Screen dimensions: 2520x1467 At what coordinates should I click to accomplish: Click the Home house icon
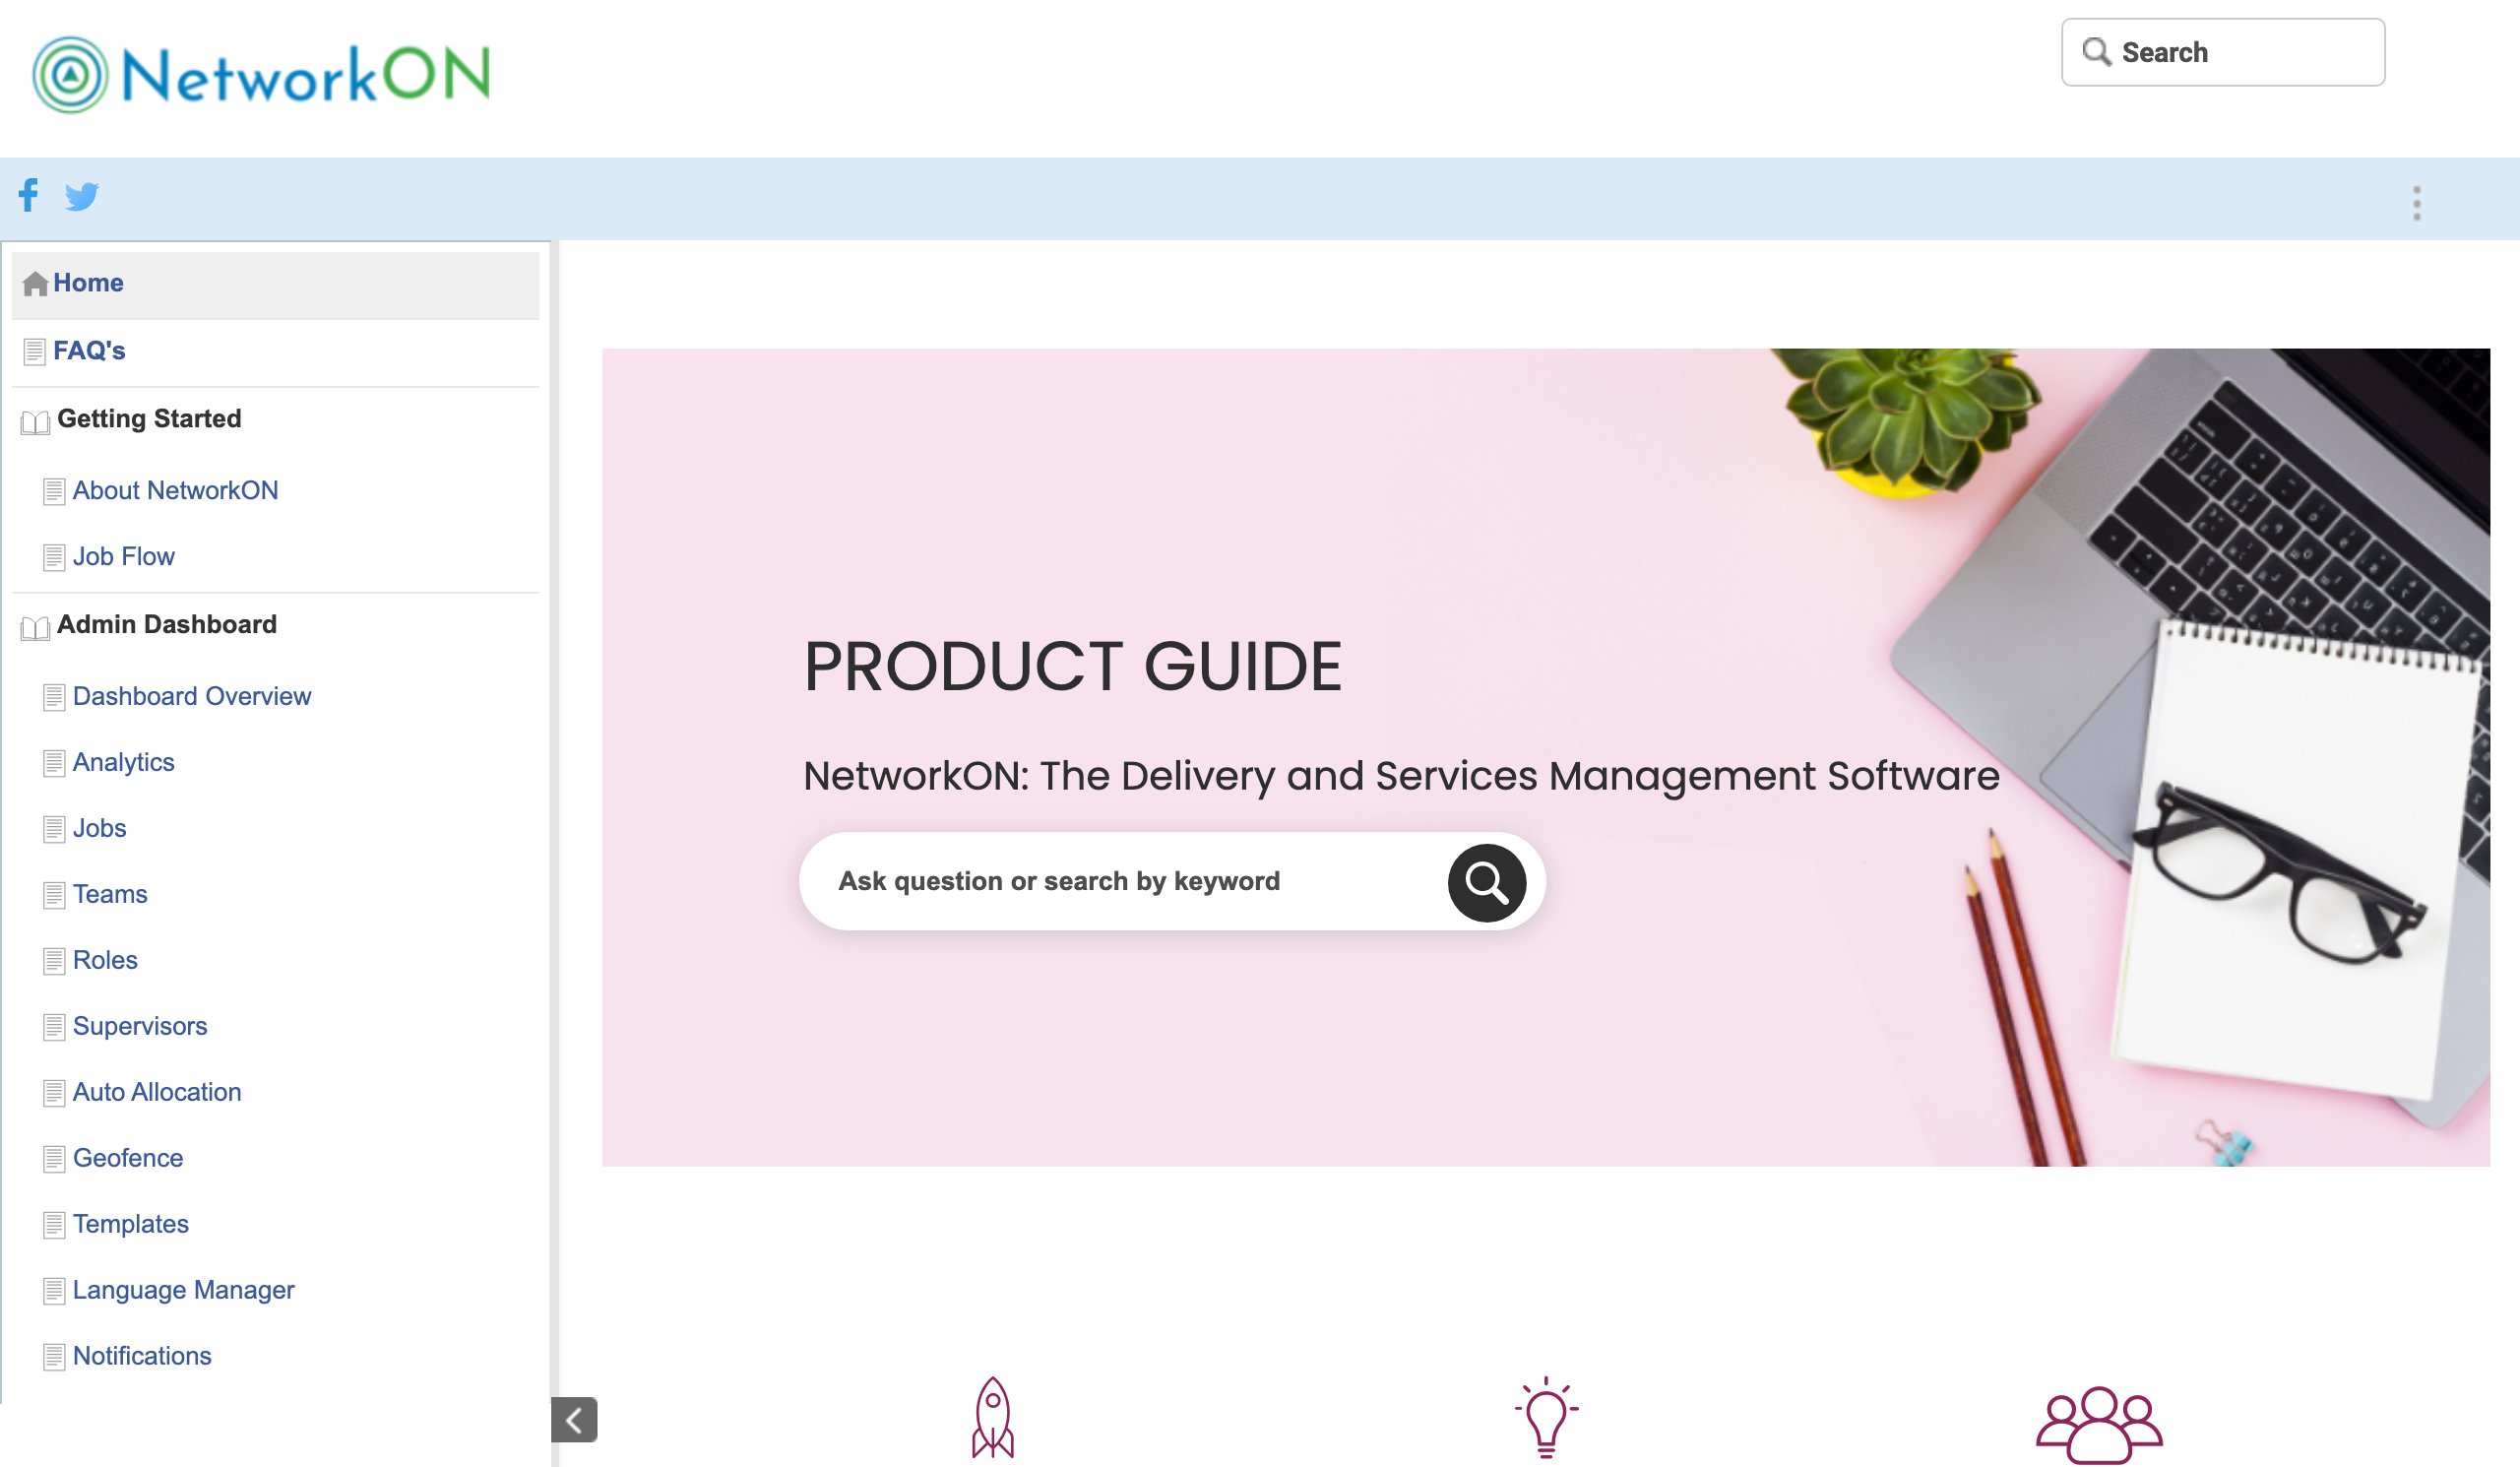coord(35,284)
